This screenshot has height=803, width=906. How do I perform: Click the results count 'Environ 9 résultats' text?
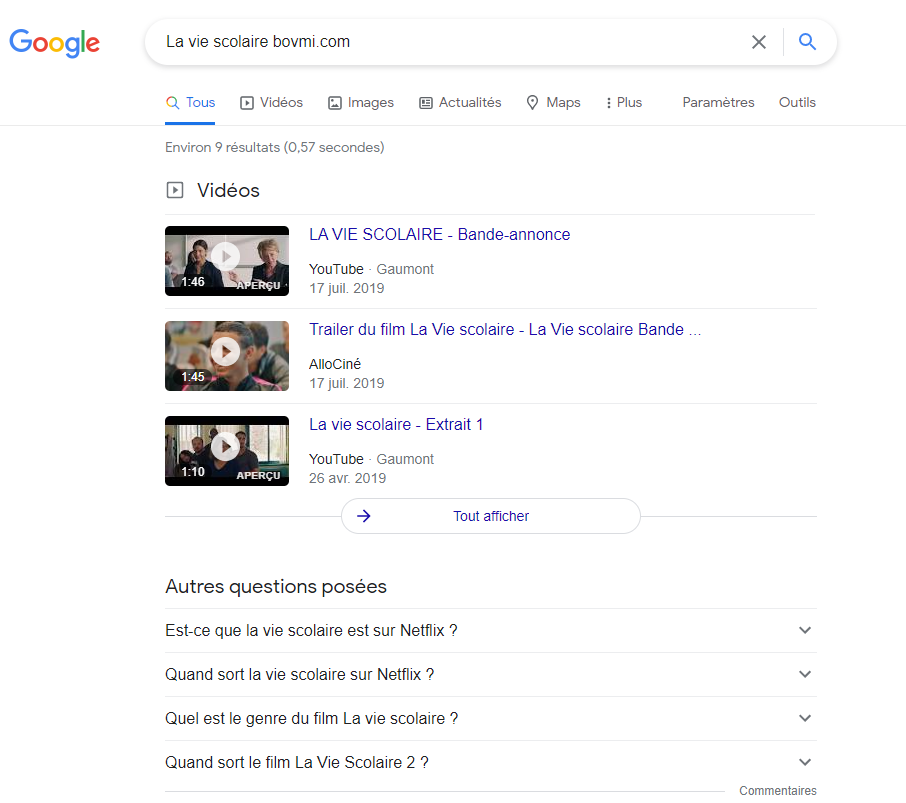(274, 147)
